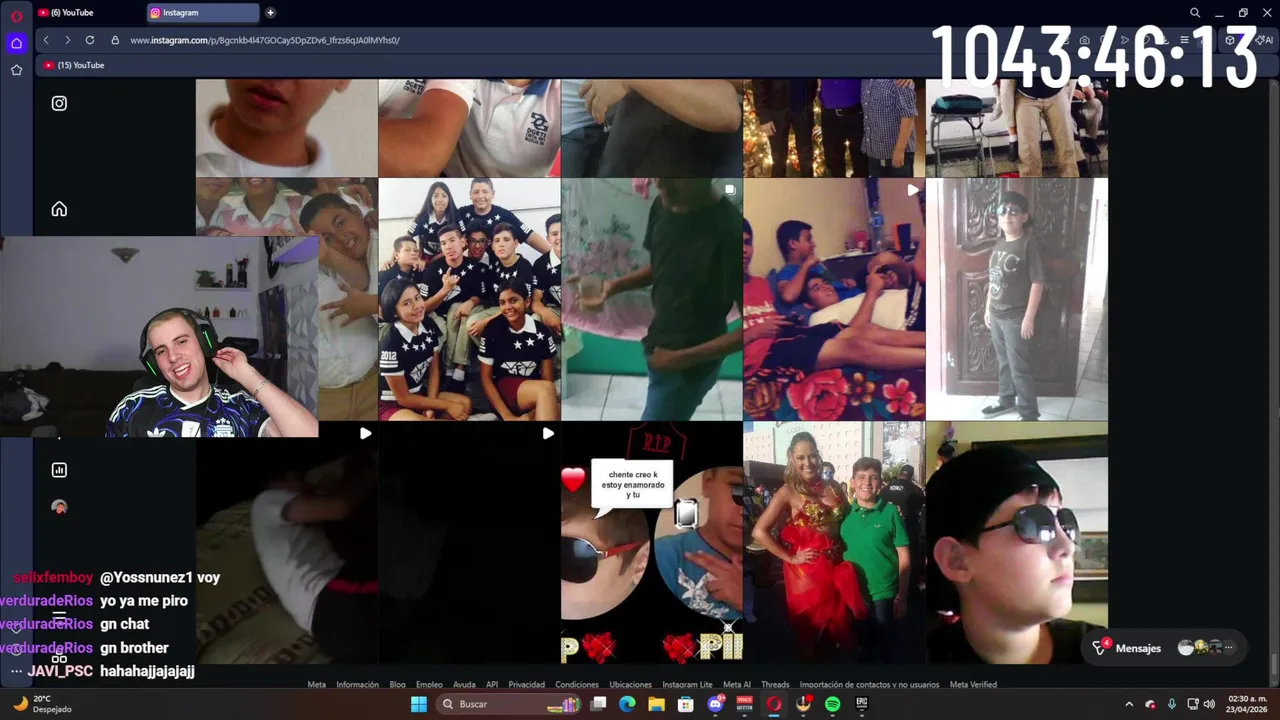1280x720 pixels.
Task: Open Microsoft Edge from the taskbar
Action: point(627,704)
